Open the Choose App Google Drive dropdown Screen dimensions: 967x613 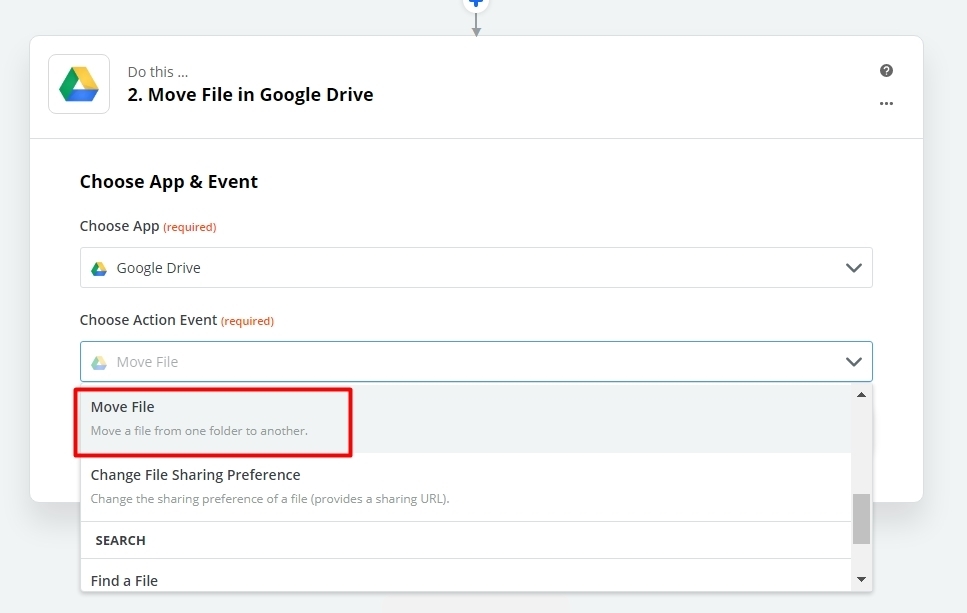click(476, 268)
